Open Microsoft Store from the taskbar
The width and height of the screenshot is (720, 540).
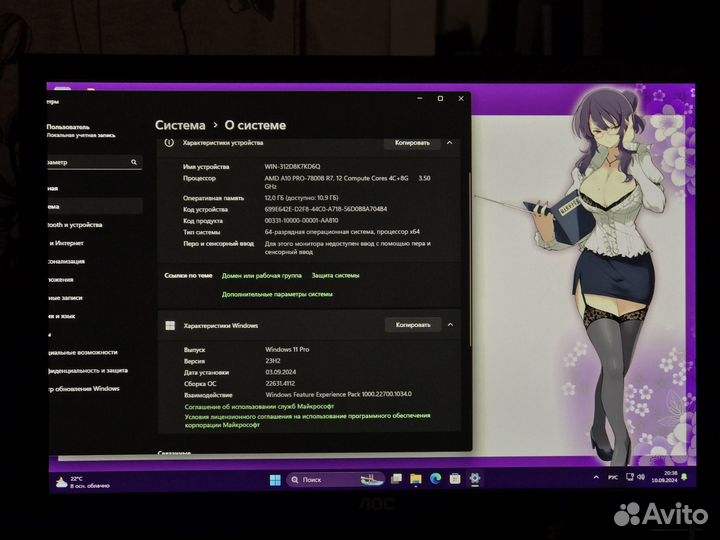[x=455, y=479]
